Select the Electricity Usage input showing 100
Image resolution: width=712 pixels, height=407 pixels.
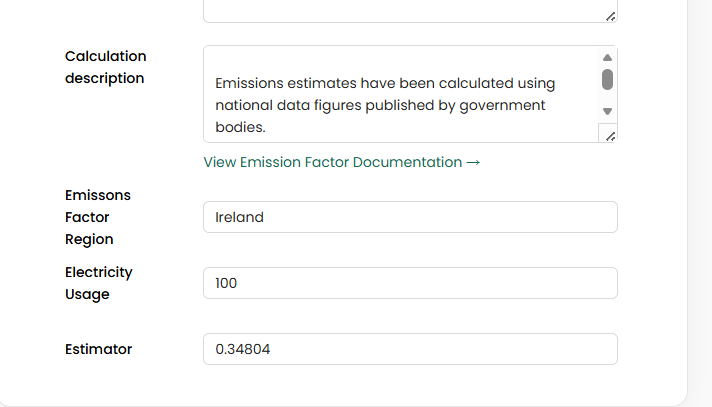click(410, 283)
